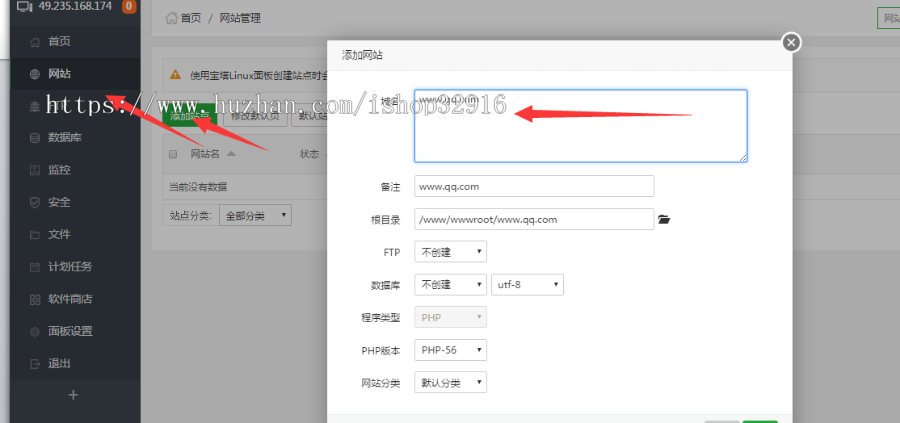
Task: Click the gear icon beside 面板设置
Action: click(35, 331)
